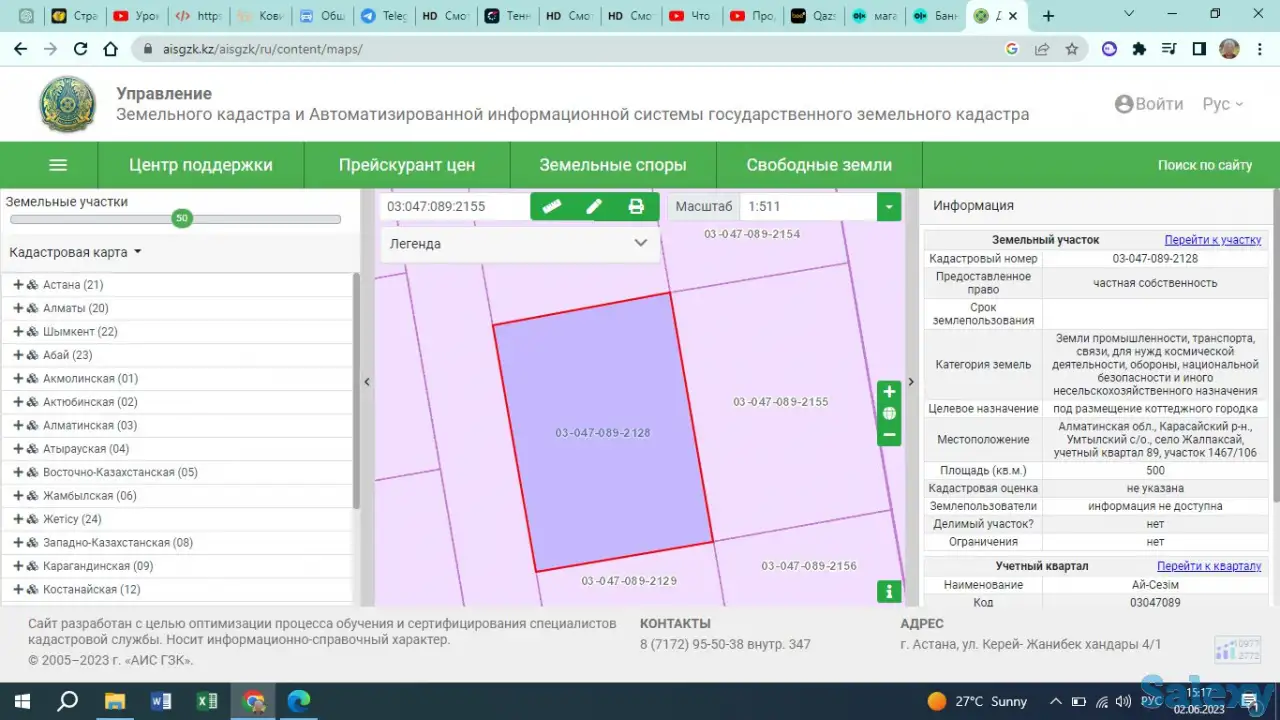Click the globe full-extent map button
This screenshot has width=1280, height=720.
click(889, 414)
